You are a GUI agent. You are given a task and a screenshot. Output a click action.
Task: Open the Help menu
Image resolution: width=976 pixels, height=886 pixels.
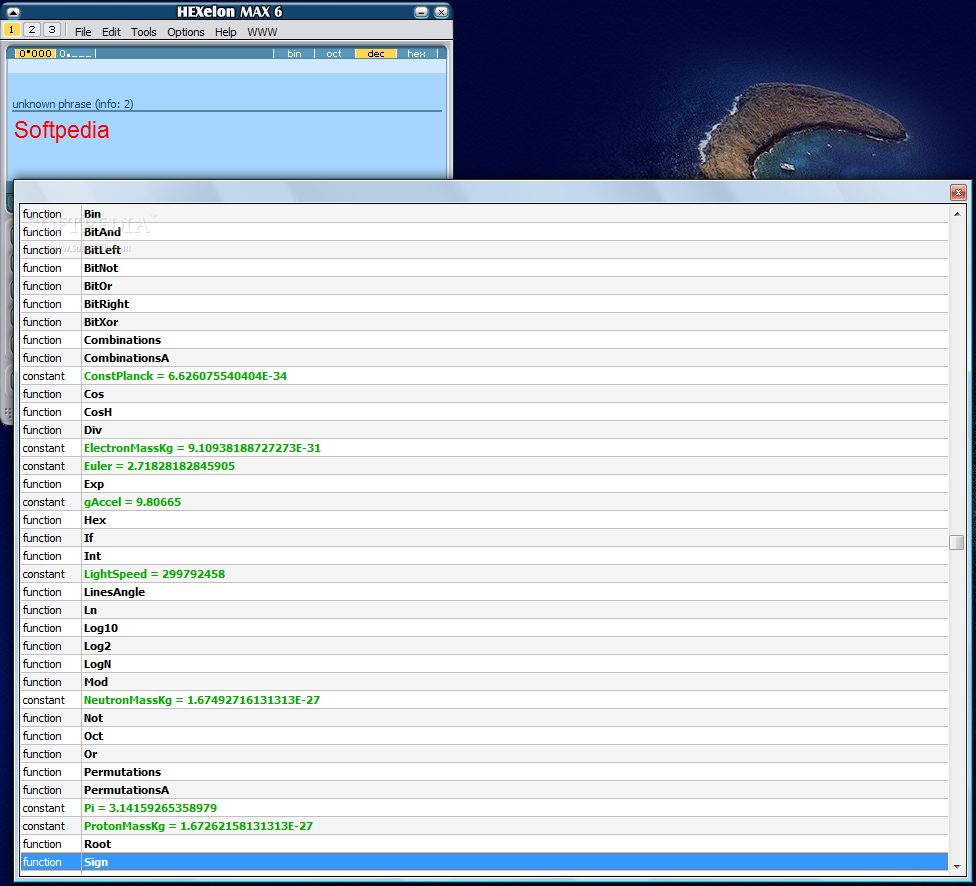[225, 32]
